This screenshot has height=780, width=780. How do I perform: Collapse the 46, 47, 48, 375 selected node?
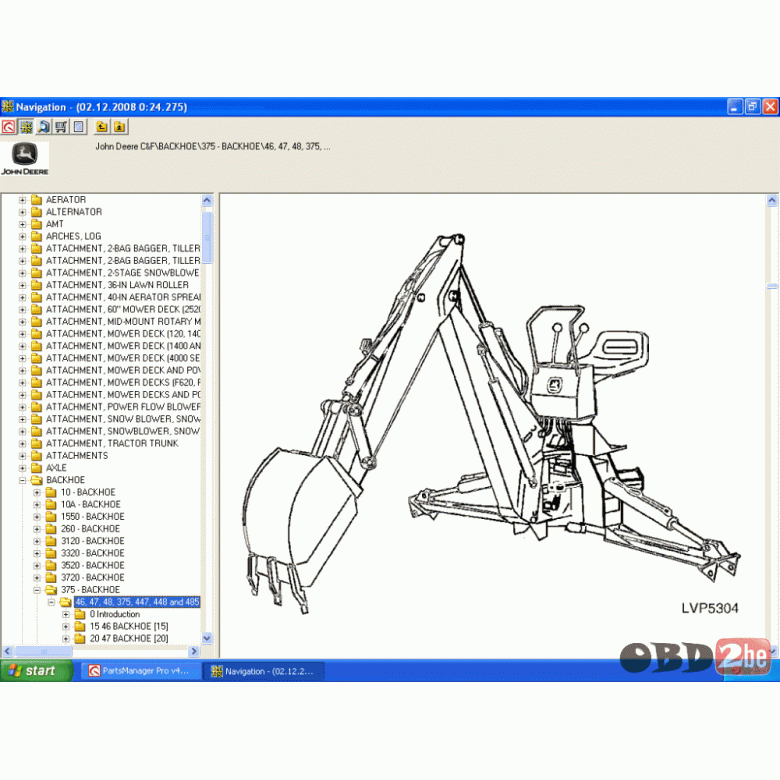coord(51,602)
